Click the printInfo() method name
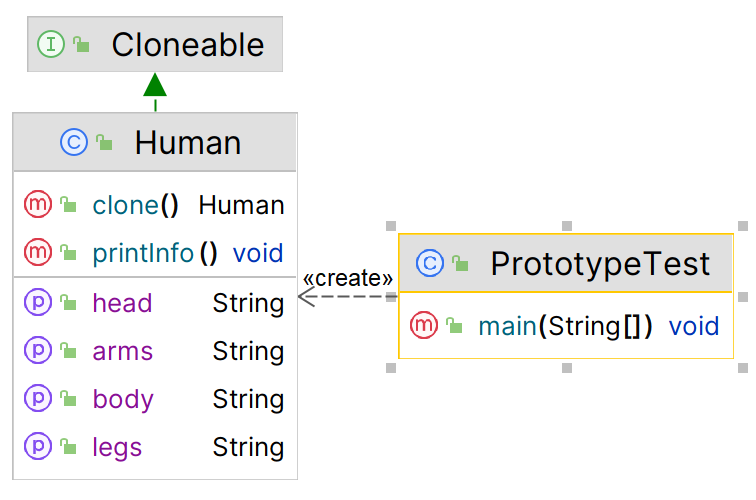The image size is (756, 500). click(143, 253)
